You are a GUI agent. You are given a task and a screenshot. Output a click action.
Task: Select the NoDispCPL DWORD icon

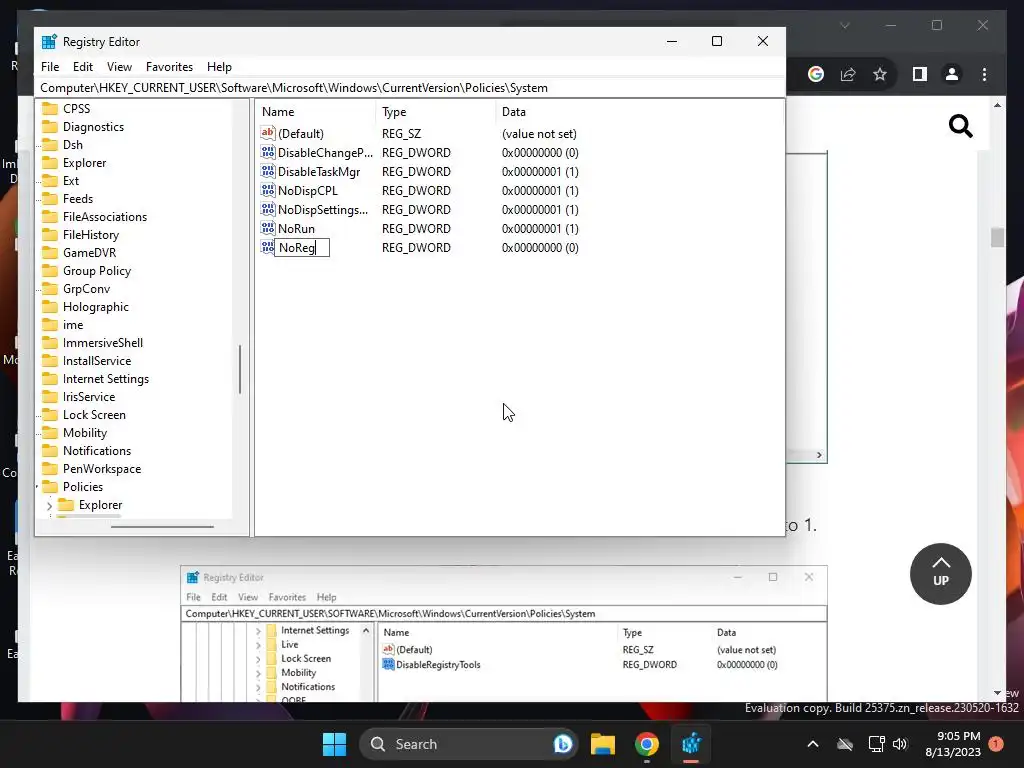[x=268, y=190]
